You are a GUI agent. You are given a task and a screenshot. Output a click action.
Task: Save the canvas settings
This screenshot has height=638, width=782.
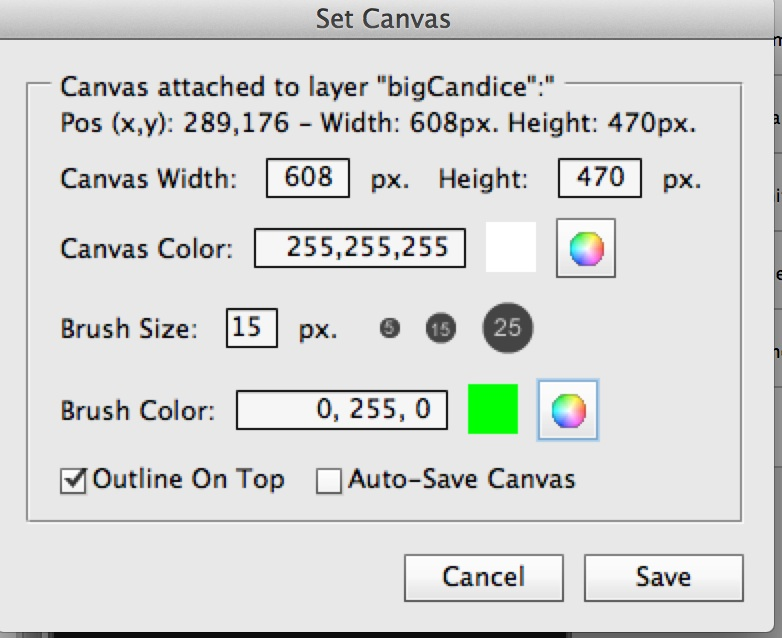[664, 578]
